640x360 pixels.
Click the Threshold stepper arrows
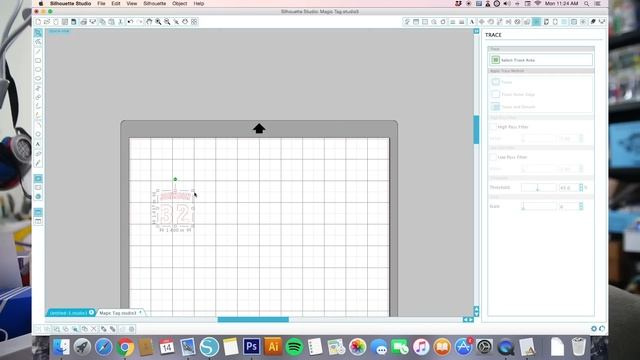581,188
